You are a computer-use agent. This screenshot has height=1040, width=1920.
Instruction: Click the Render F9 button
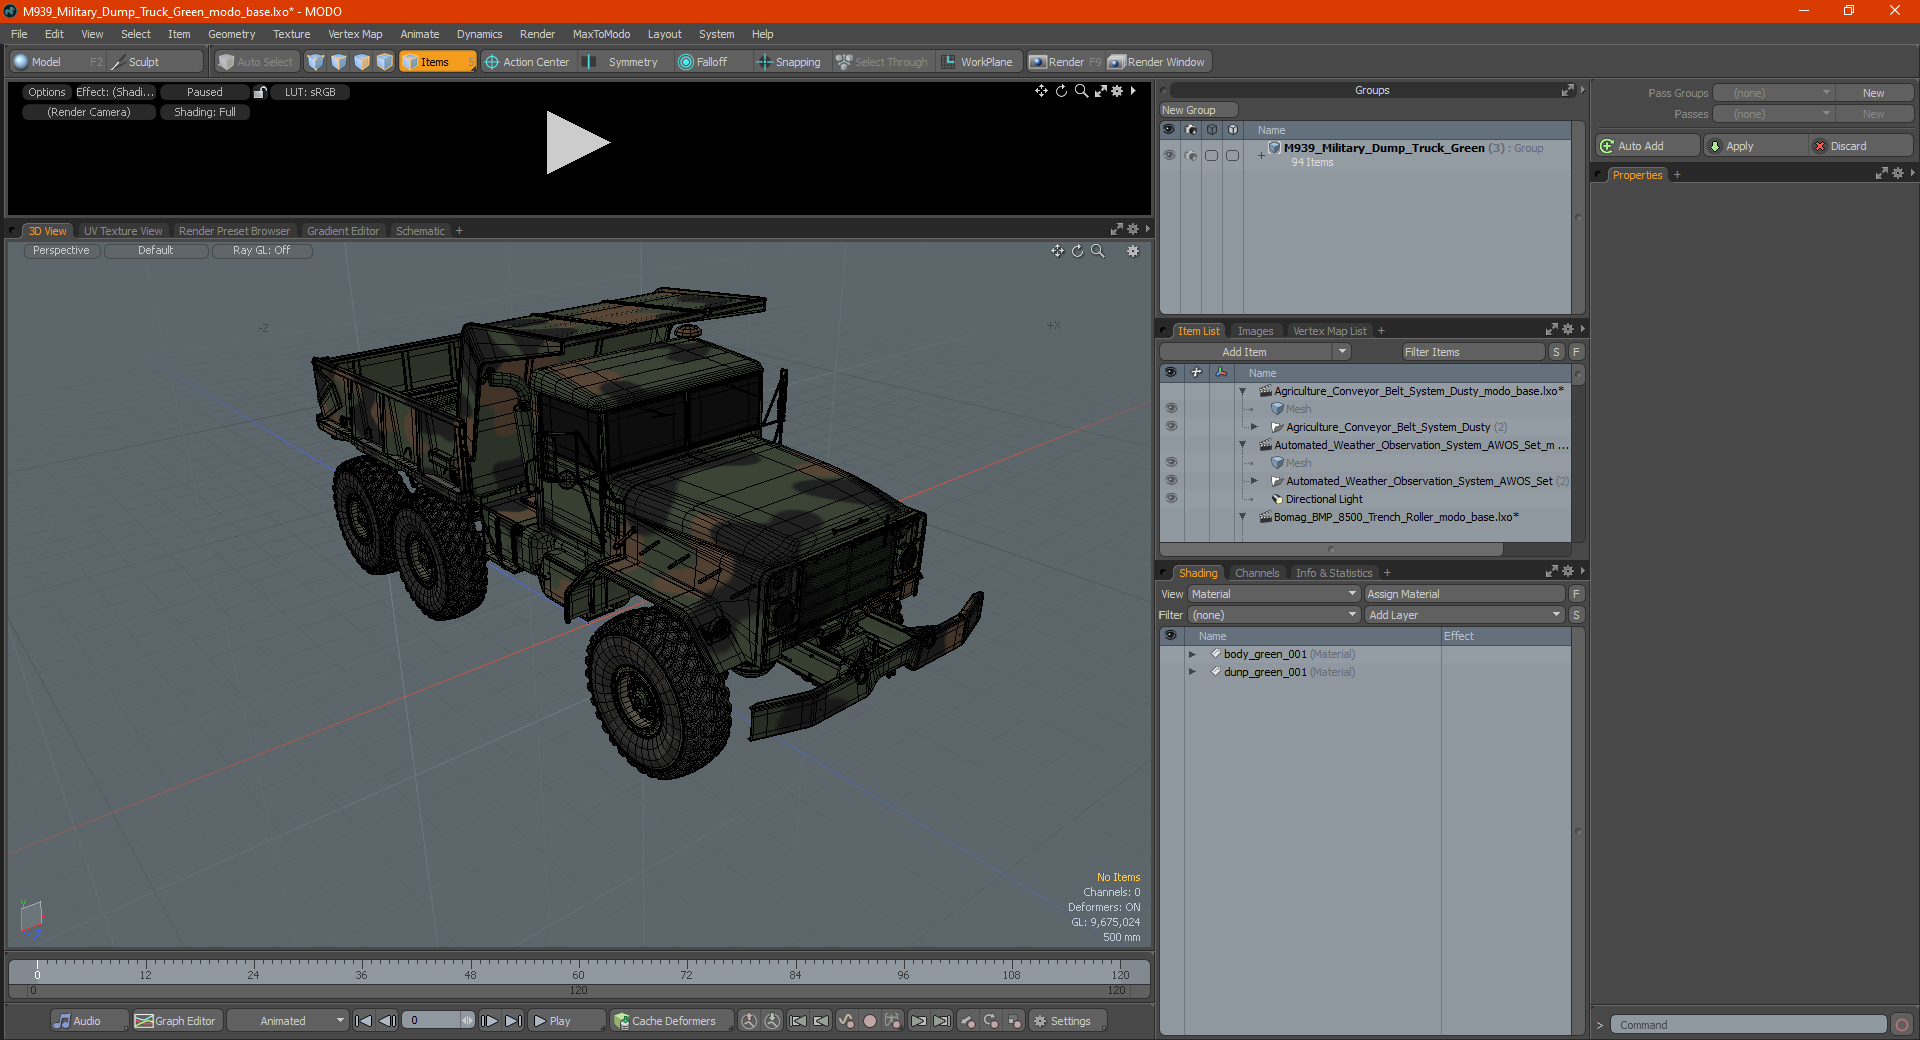point(1065,62)
